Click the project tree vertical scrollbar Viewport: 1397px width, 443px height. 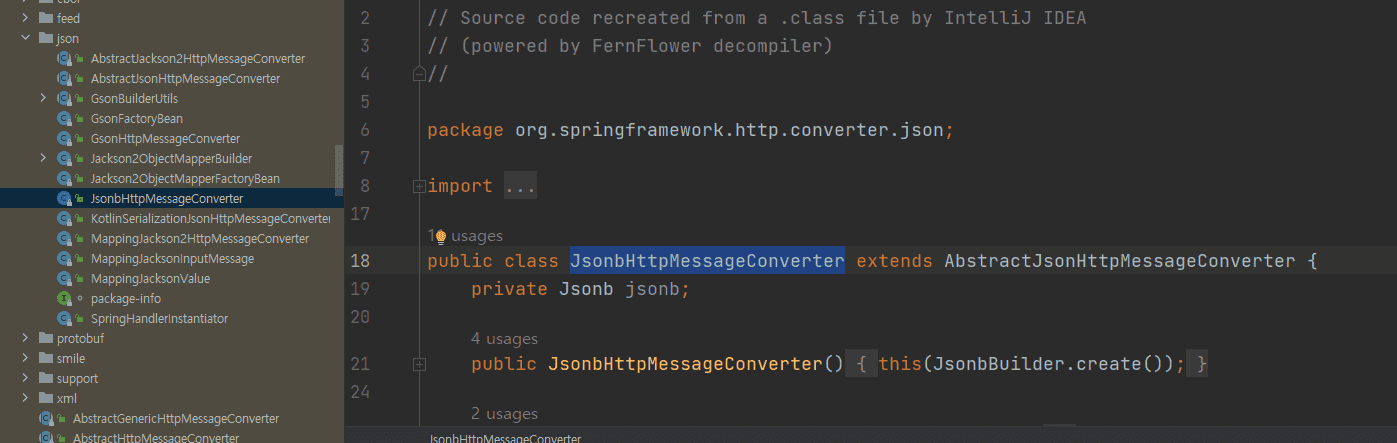click(x=338, y=170)
